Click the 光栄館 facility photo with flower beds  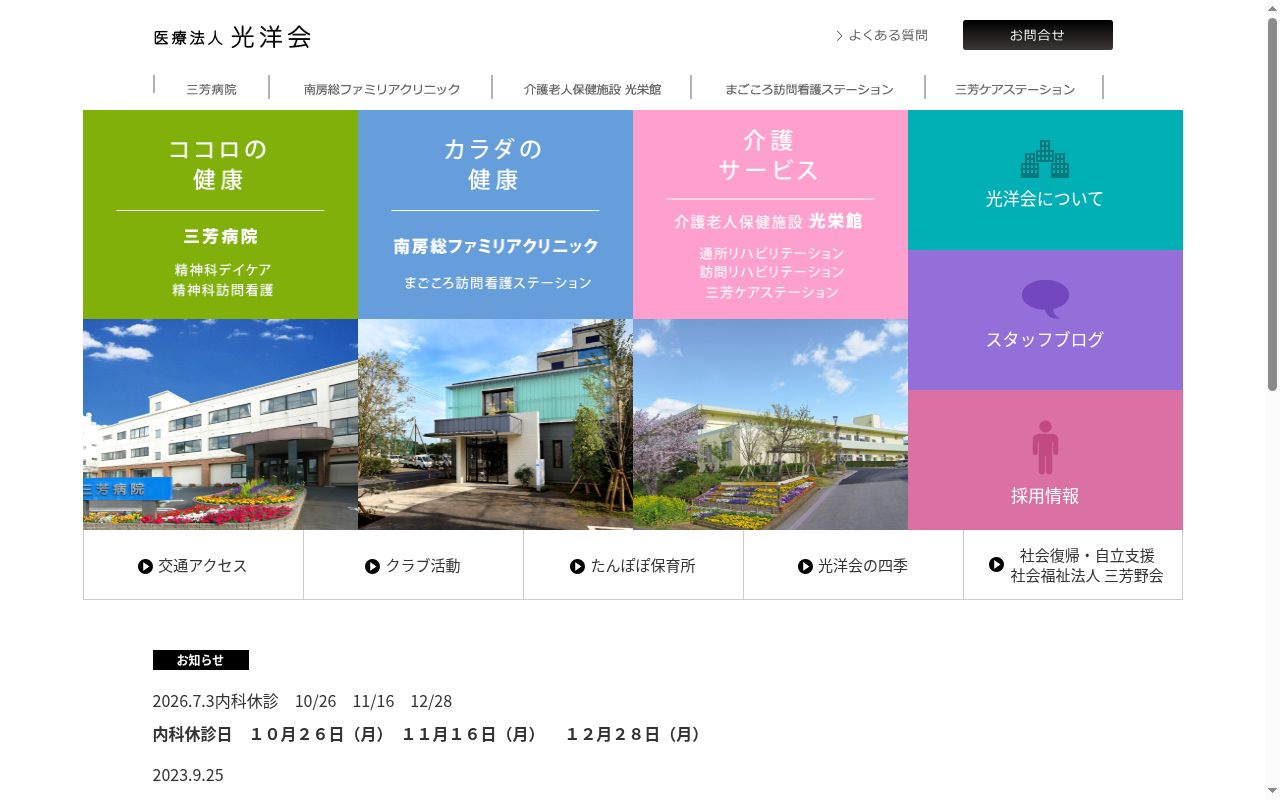[x=770, y=424]
